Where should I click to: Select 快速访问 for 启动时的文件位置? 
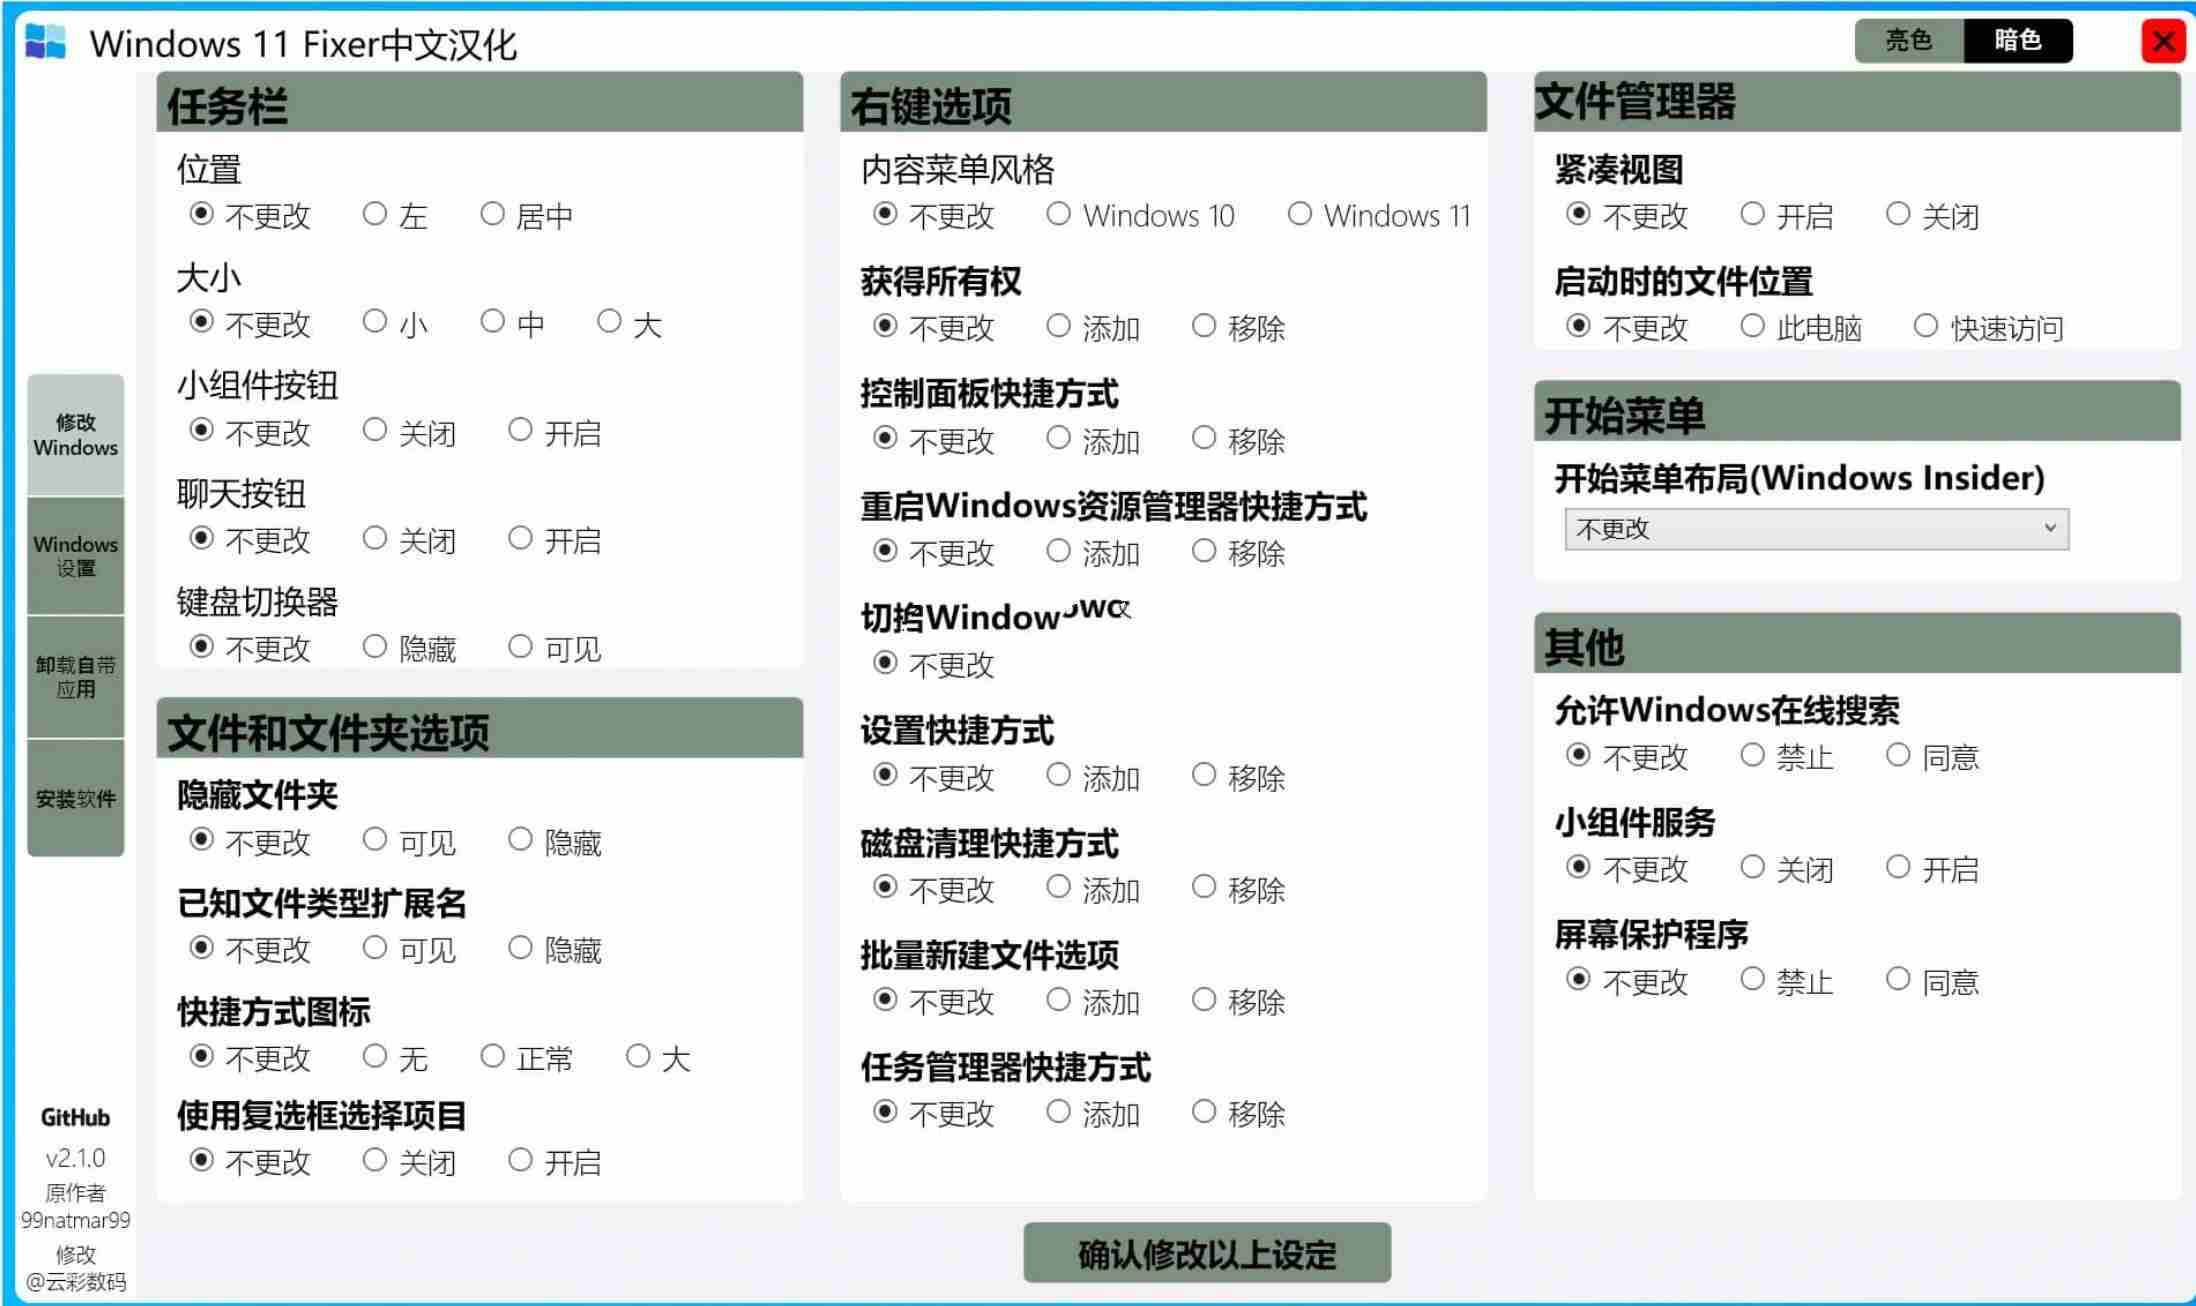pyautogui.click(x=1989, y=327)
